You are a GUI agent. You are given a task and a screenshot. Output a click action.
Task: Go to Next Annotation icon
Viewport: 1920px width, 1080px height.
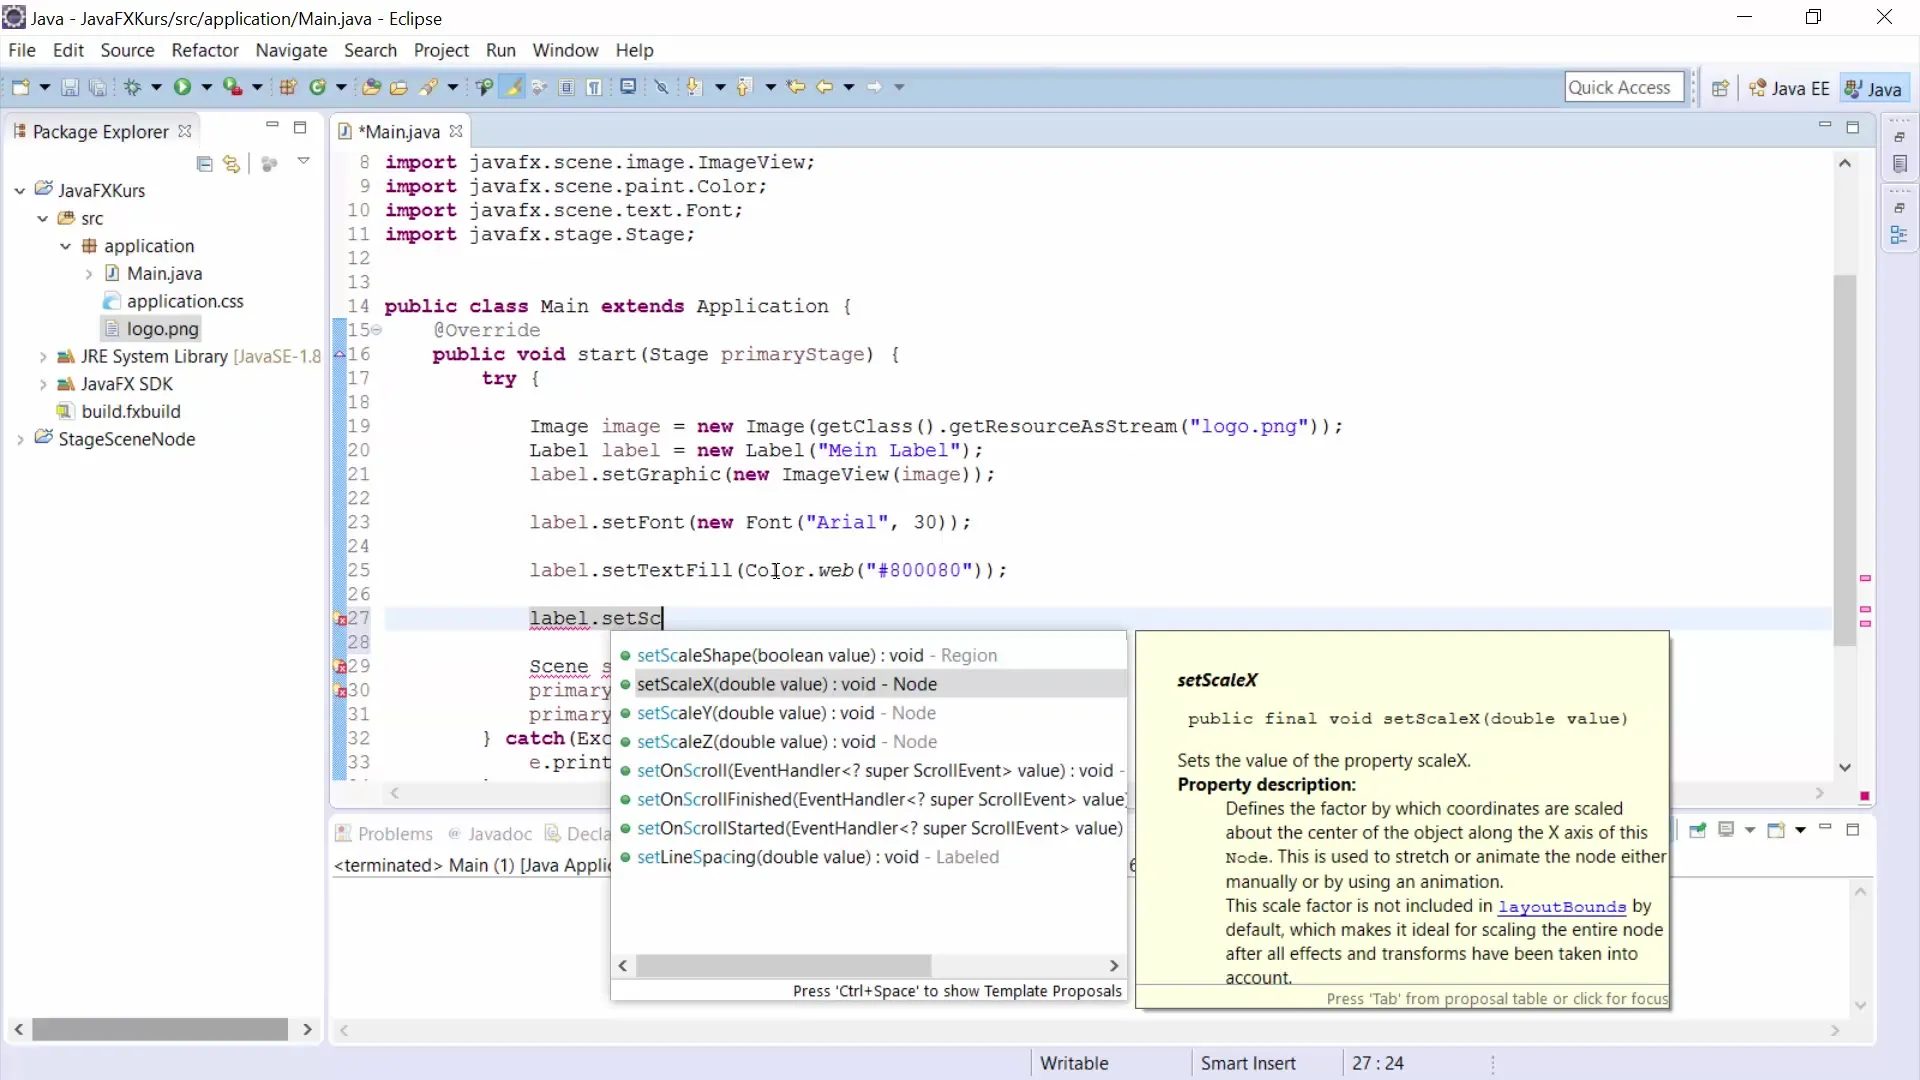693,87
